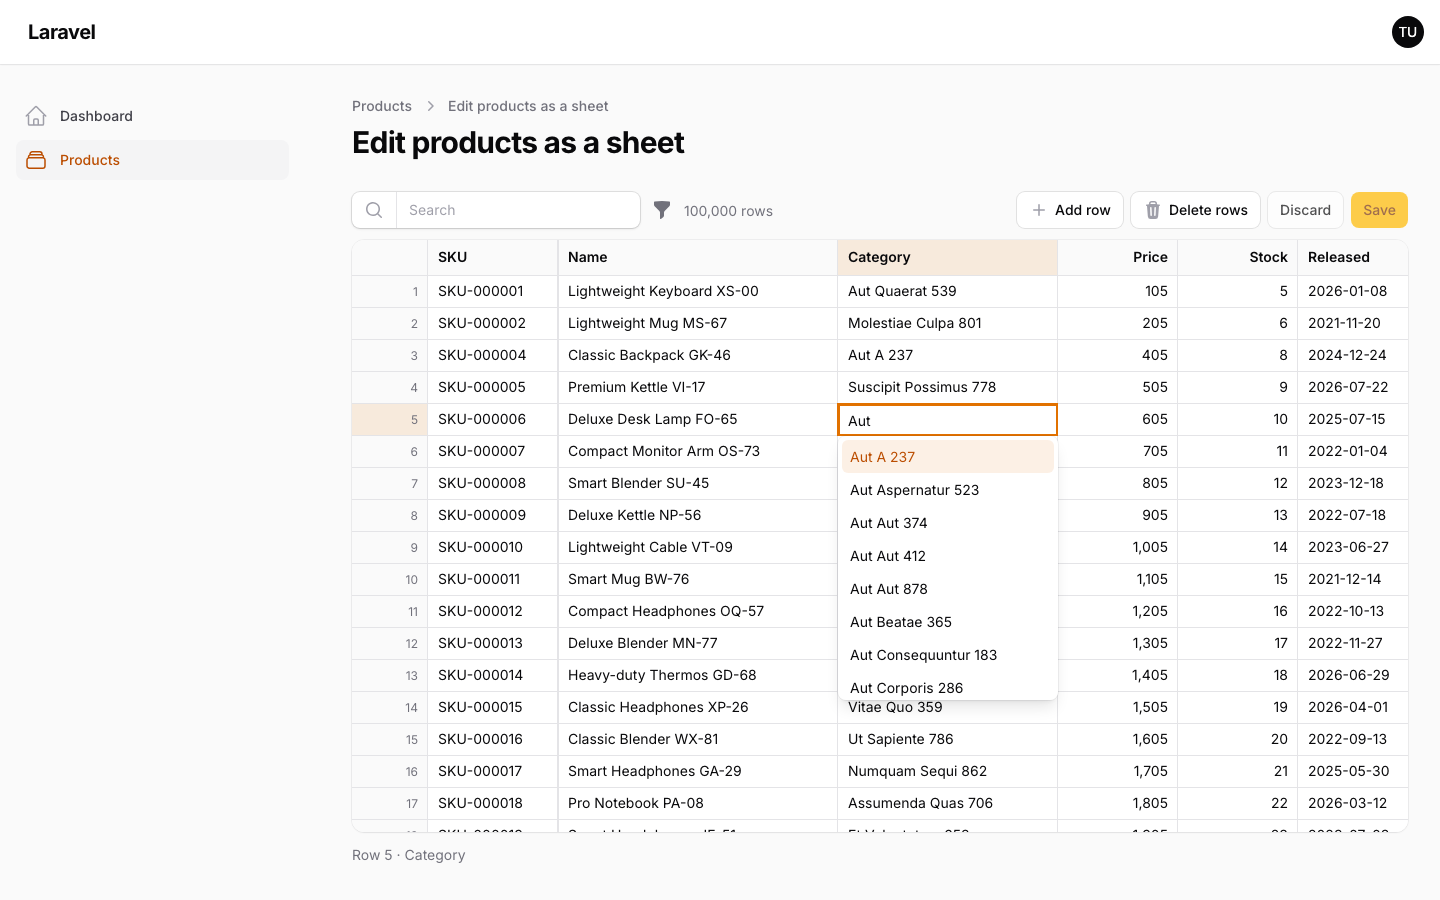1440x900 pixels.
Task: Click cell 'Molestiae Culpa 801'
Action: 948,323
